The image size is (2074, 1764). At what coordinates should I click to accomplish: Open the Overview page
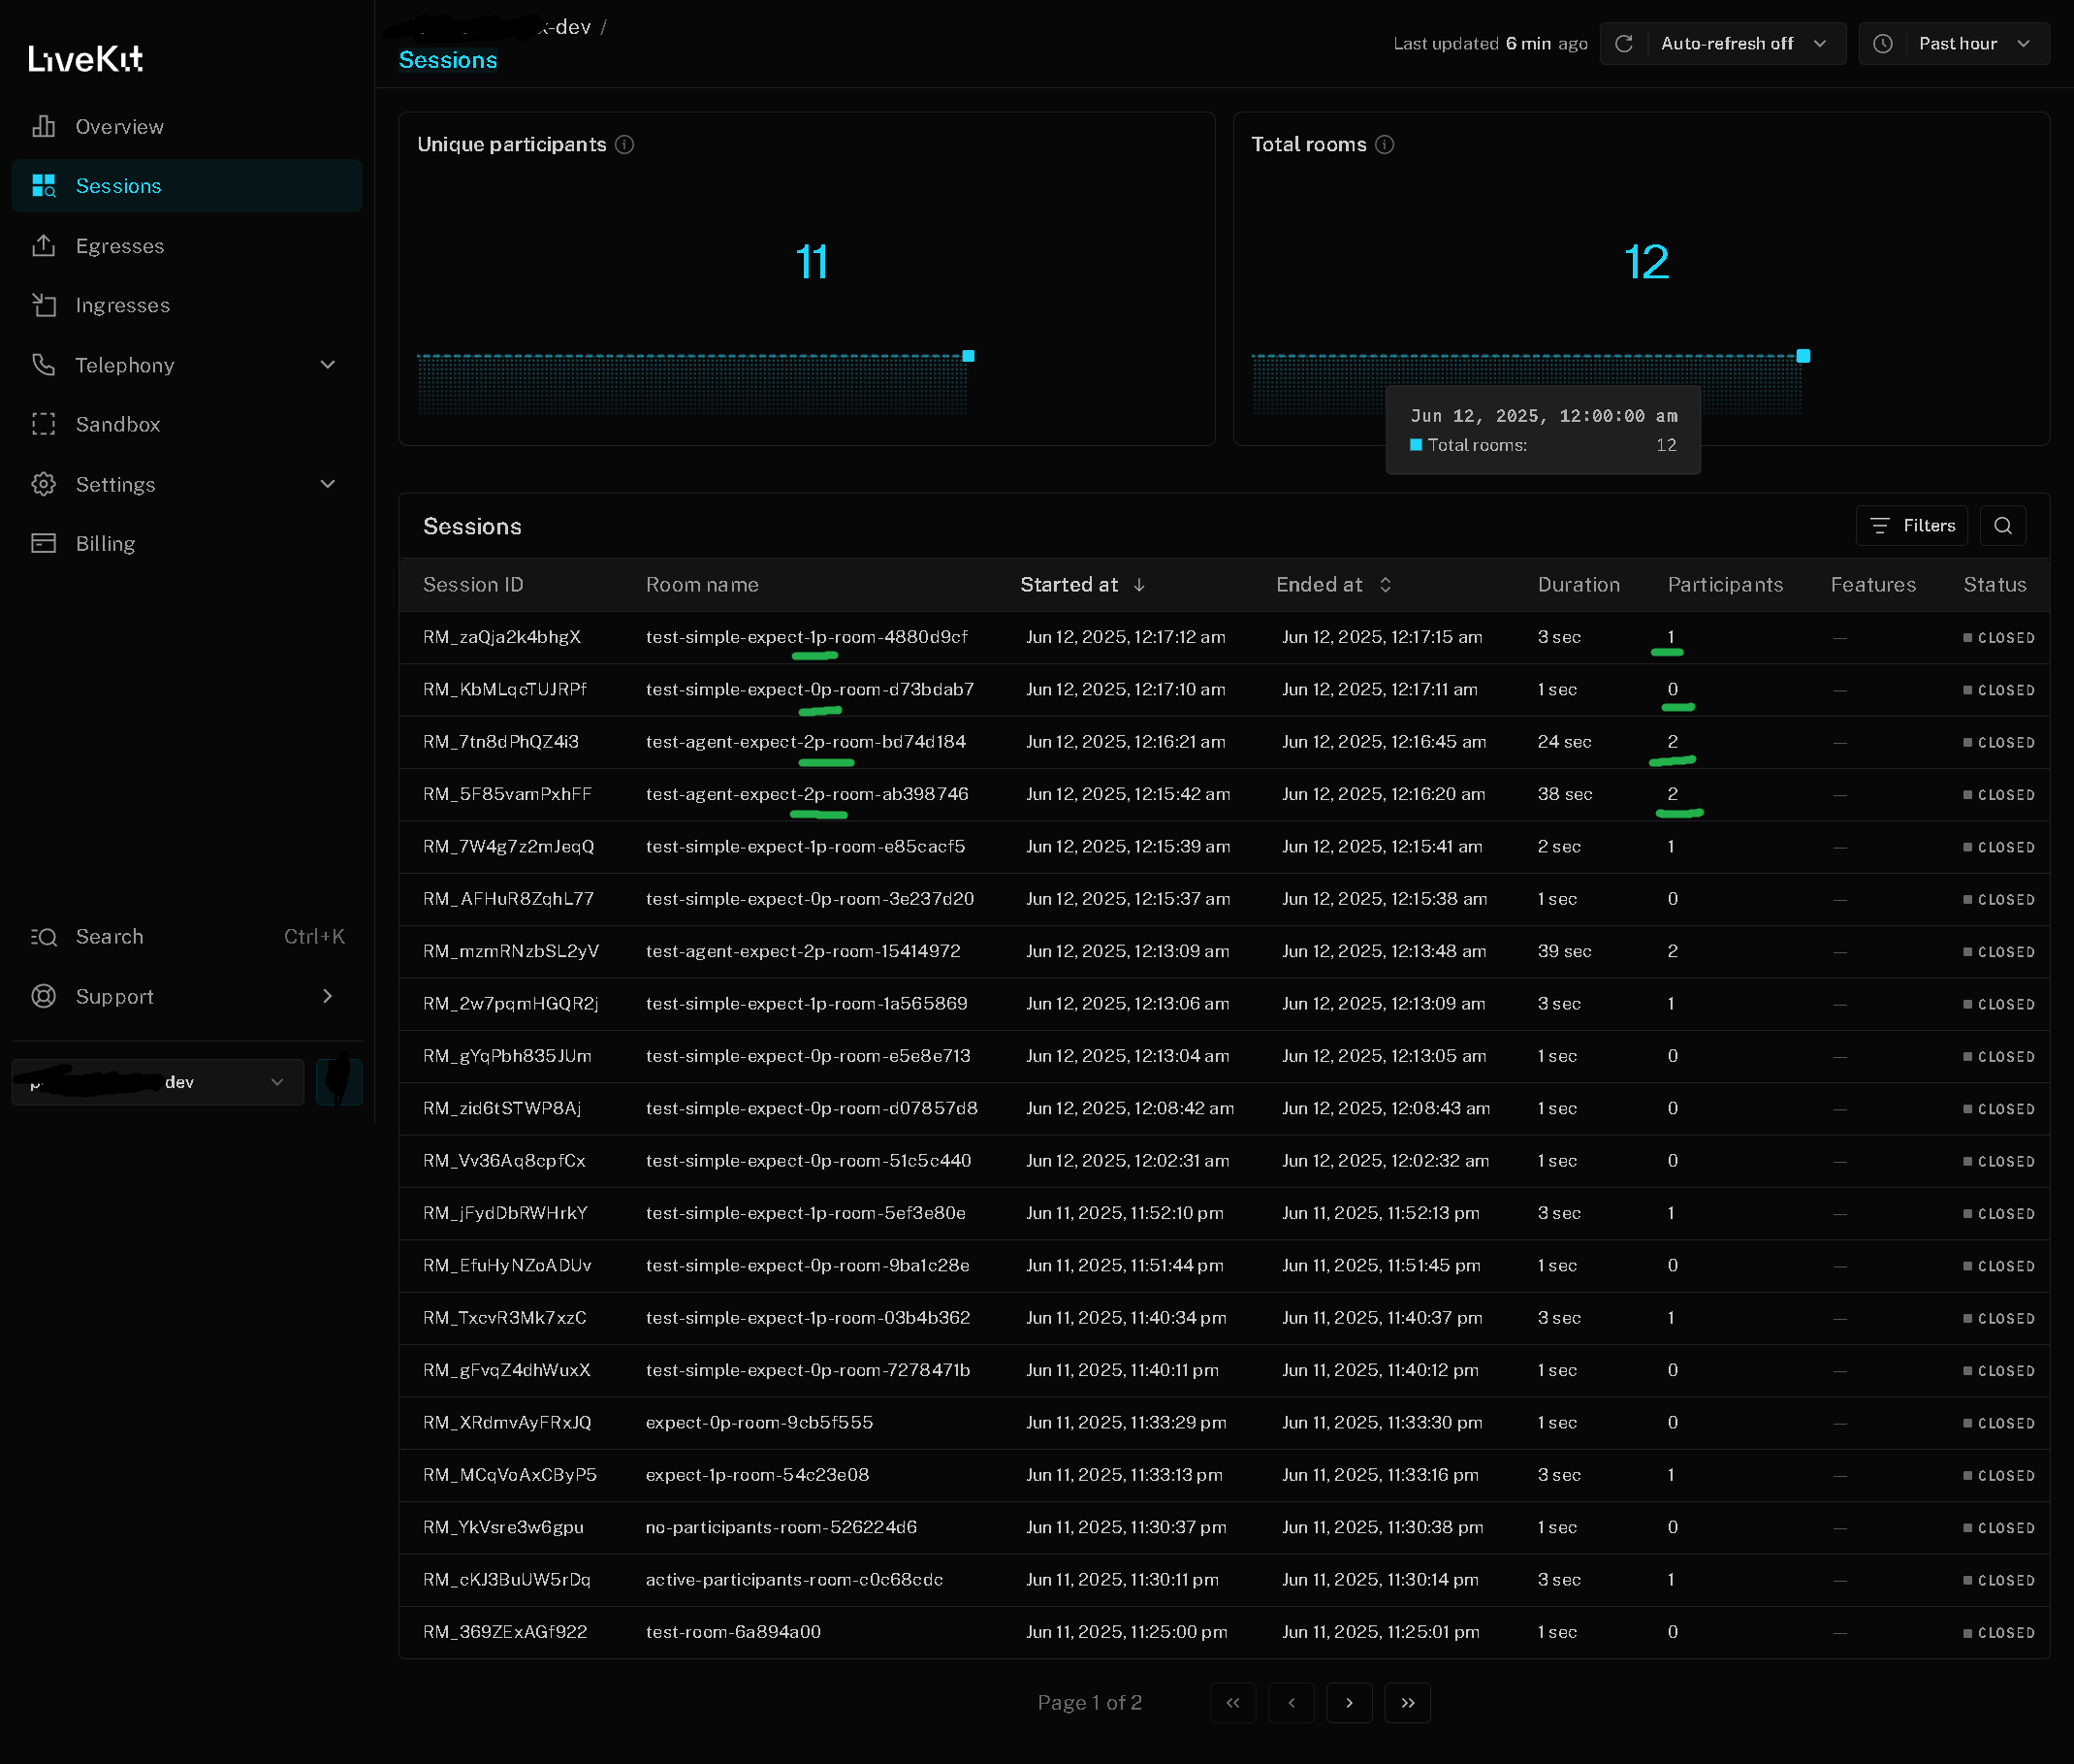coord(187,126)
